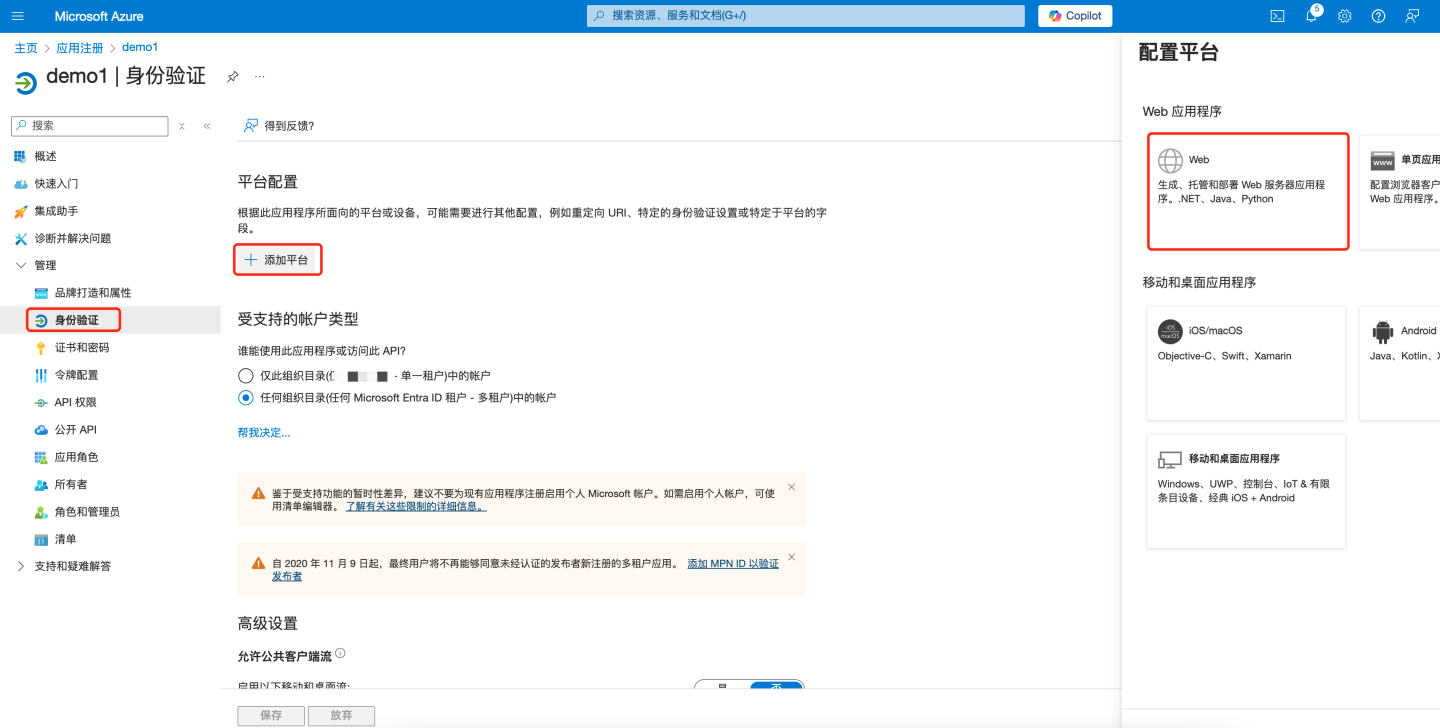Click the 高级设置 heading
The width and height of the screenshot is (1440, 728).
(268, 623)
